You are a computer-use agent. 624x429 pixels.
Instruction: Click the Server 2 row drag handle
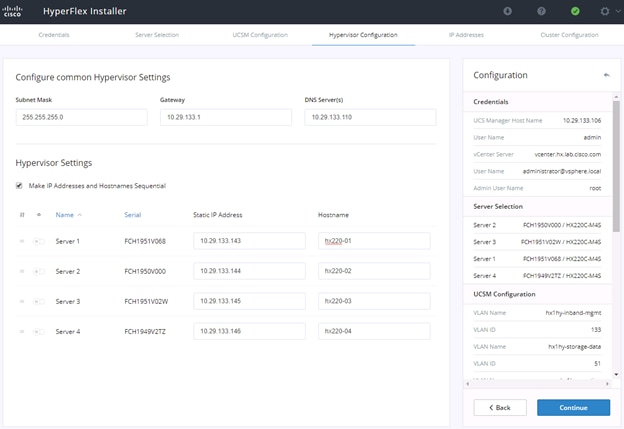tap(22, 271)
